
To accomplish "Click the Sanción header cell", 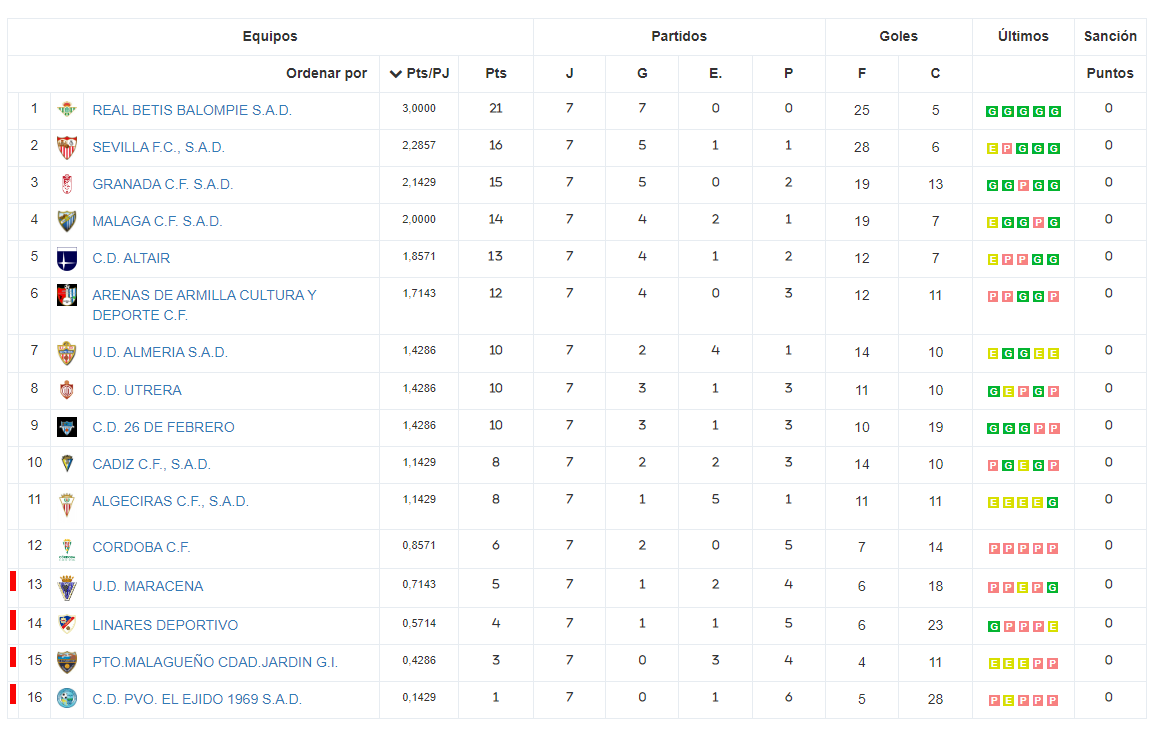I will (1110, 36).
